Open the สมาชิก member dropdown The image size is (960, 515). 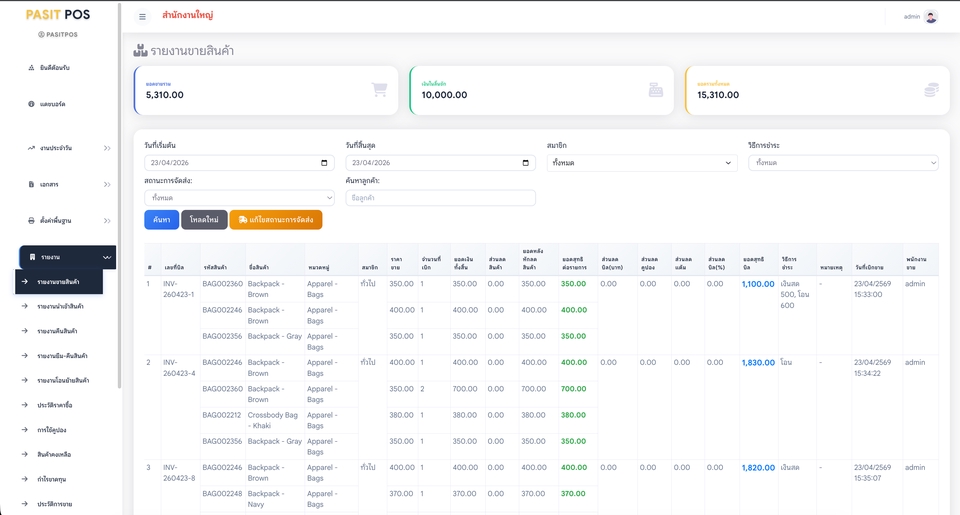coord(642,163)
